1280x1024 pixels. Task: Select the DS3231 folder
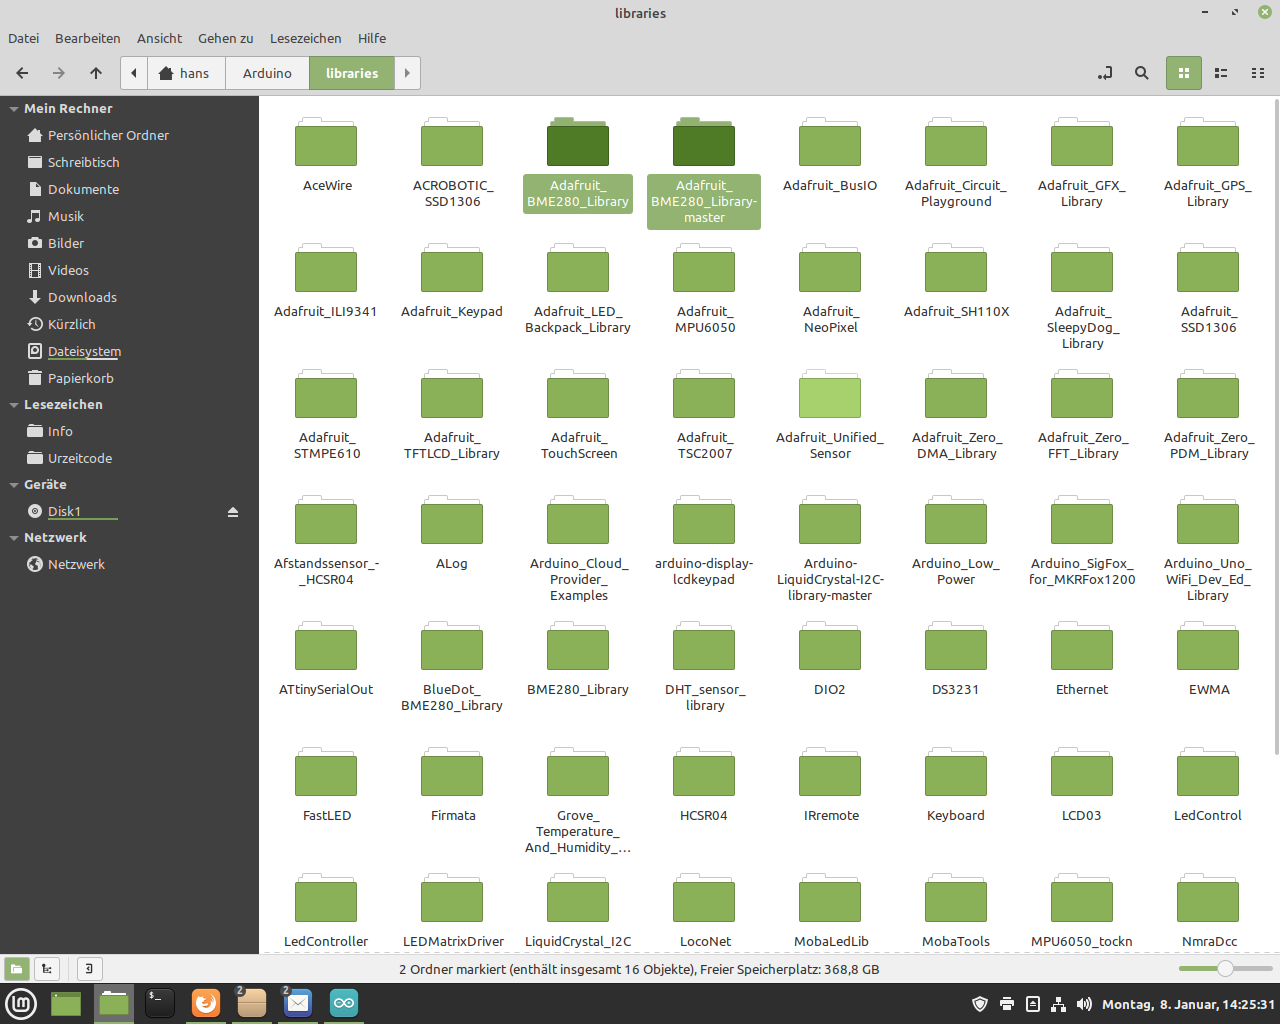coord(956,659)
